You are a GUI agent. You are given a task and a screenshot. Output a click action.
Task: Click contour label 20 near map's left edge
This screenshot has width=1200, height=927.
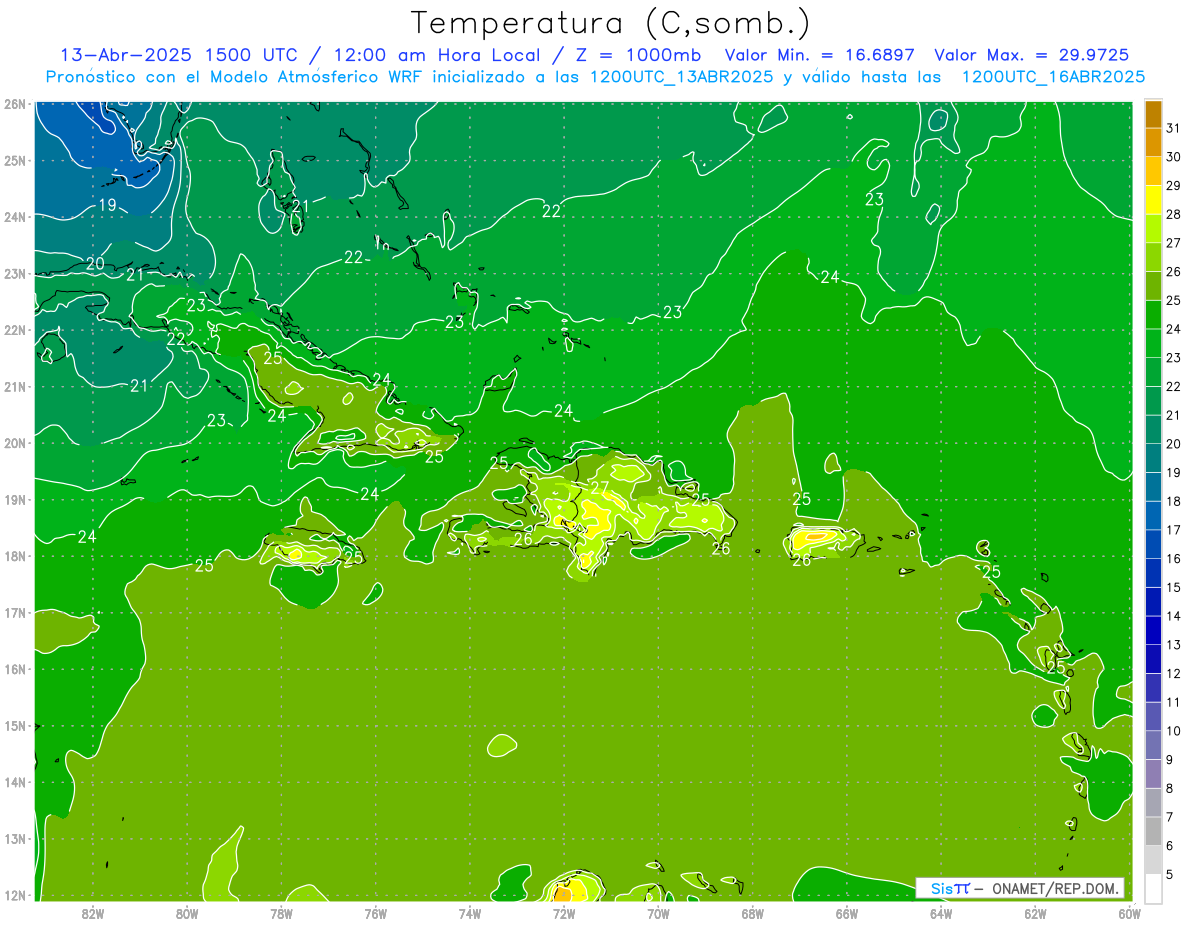94,264
